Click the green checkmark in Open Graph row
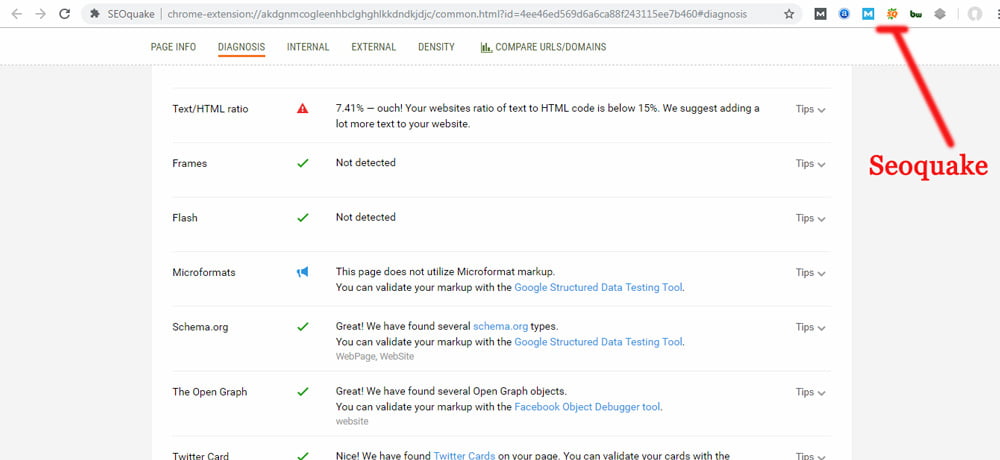 click(x=302, y=392)
